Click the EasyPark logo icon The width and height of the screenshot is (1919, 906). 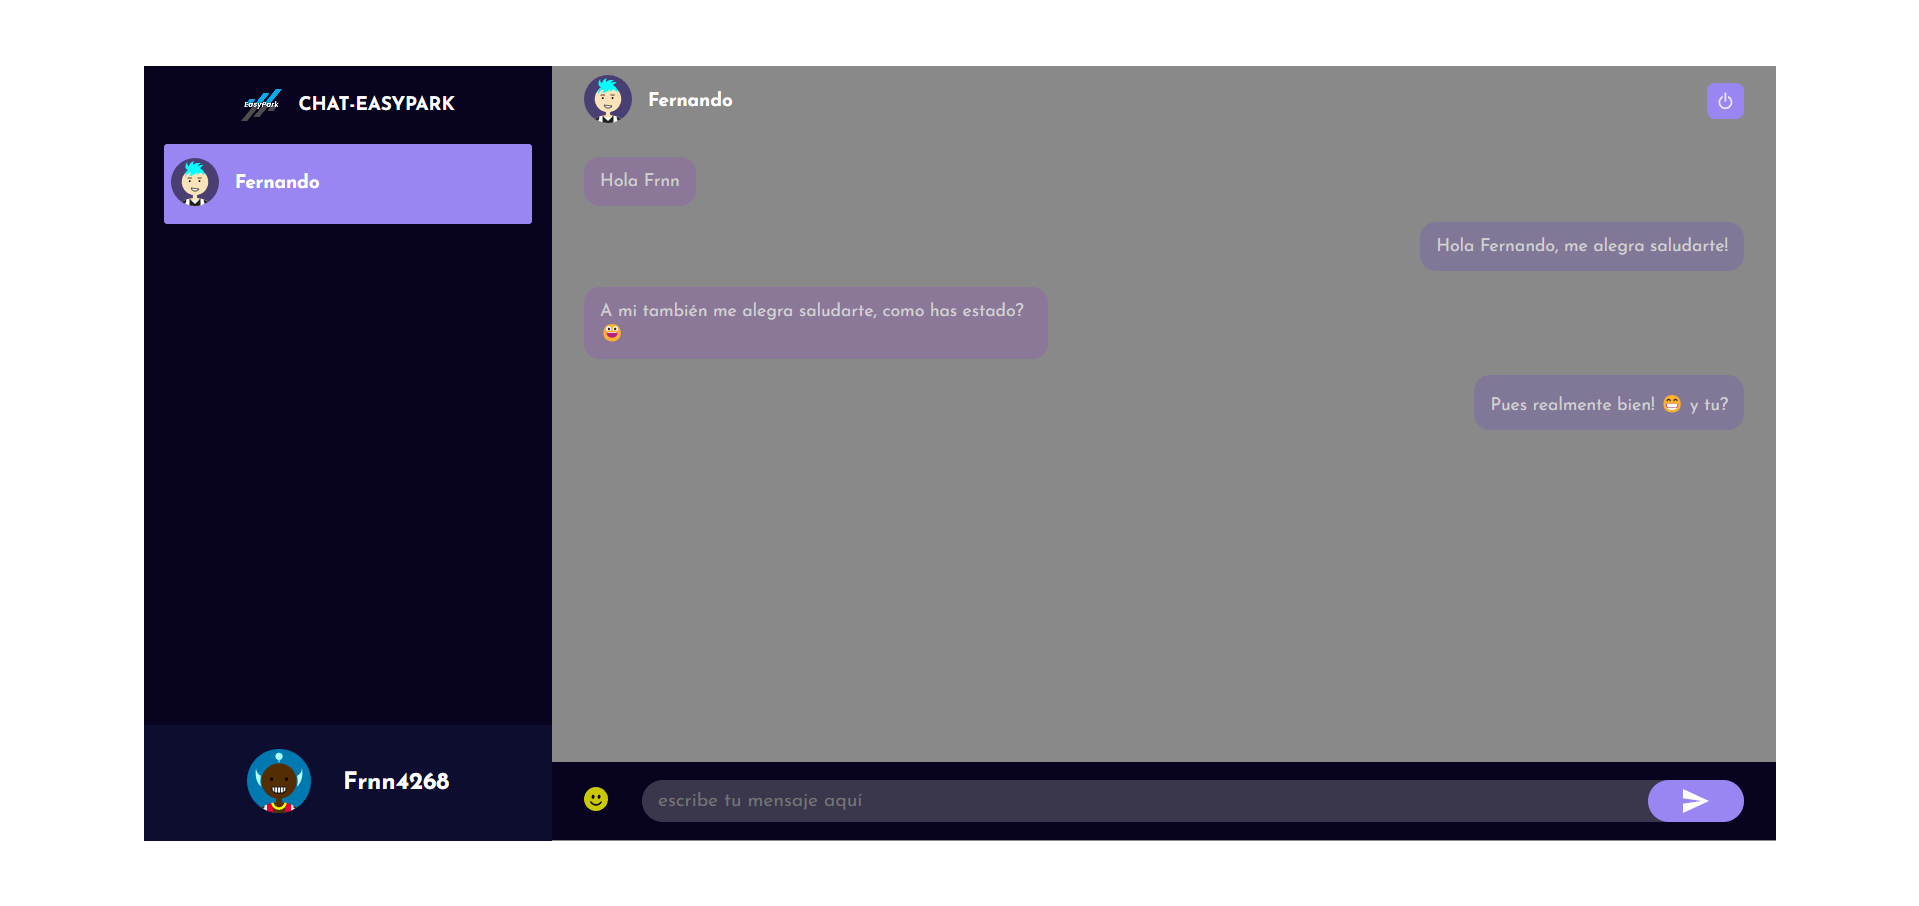262,104
